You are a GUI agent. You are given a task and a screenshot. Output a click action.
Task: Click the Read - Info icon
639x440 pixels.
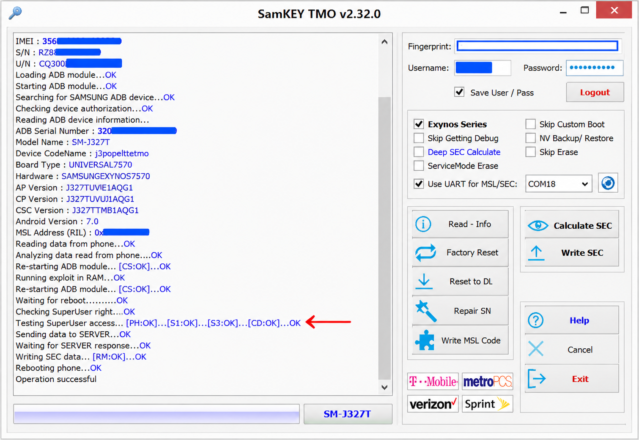pos(423,224)
